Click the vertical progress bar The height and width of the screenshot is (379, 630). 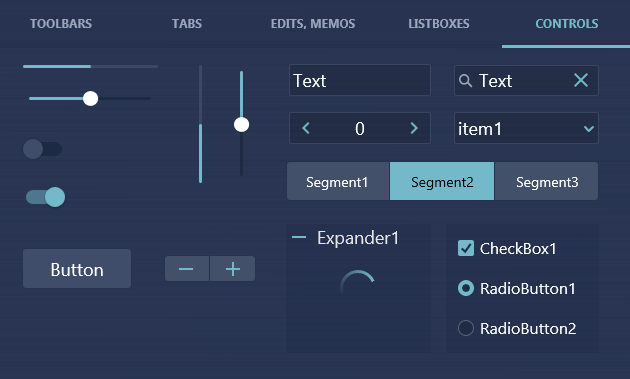tap(200, 124)
